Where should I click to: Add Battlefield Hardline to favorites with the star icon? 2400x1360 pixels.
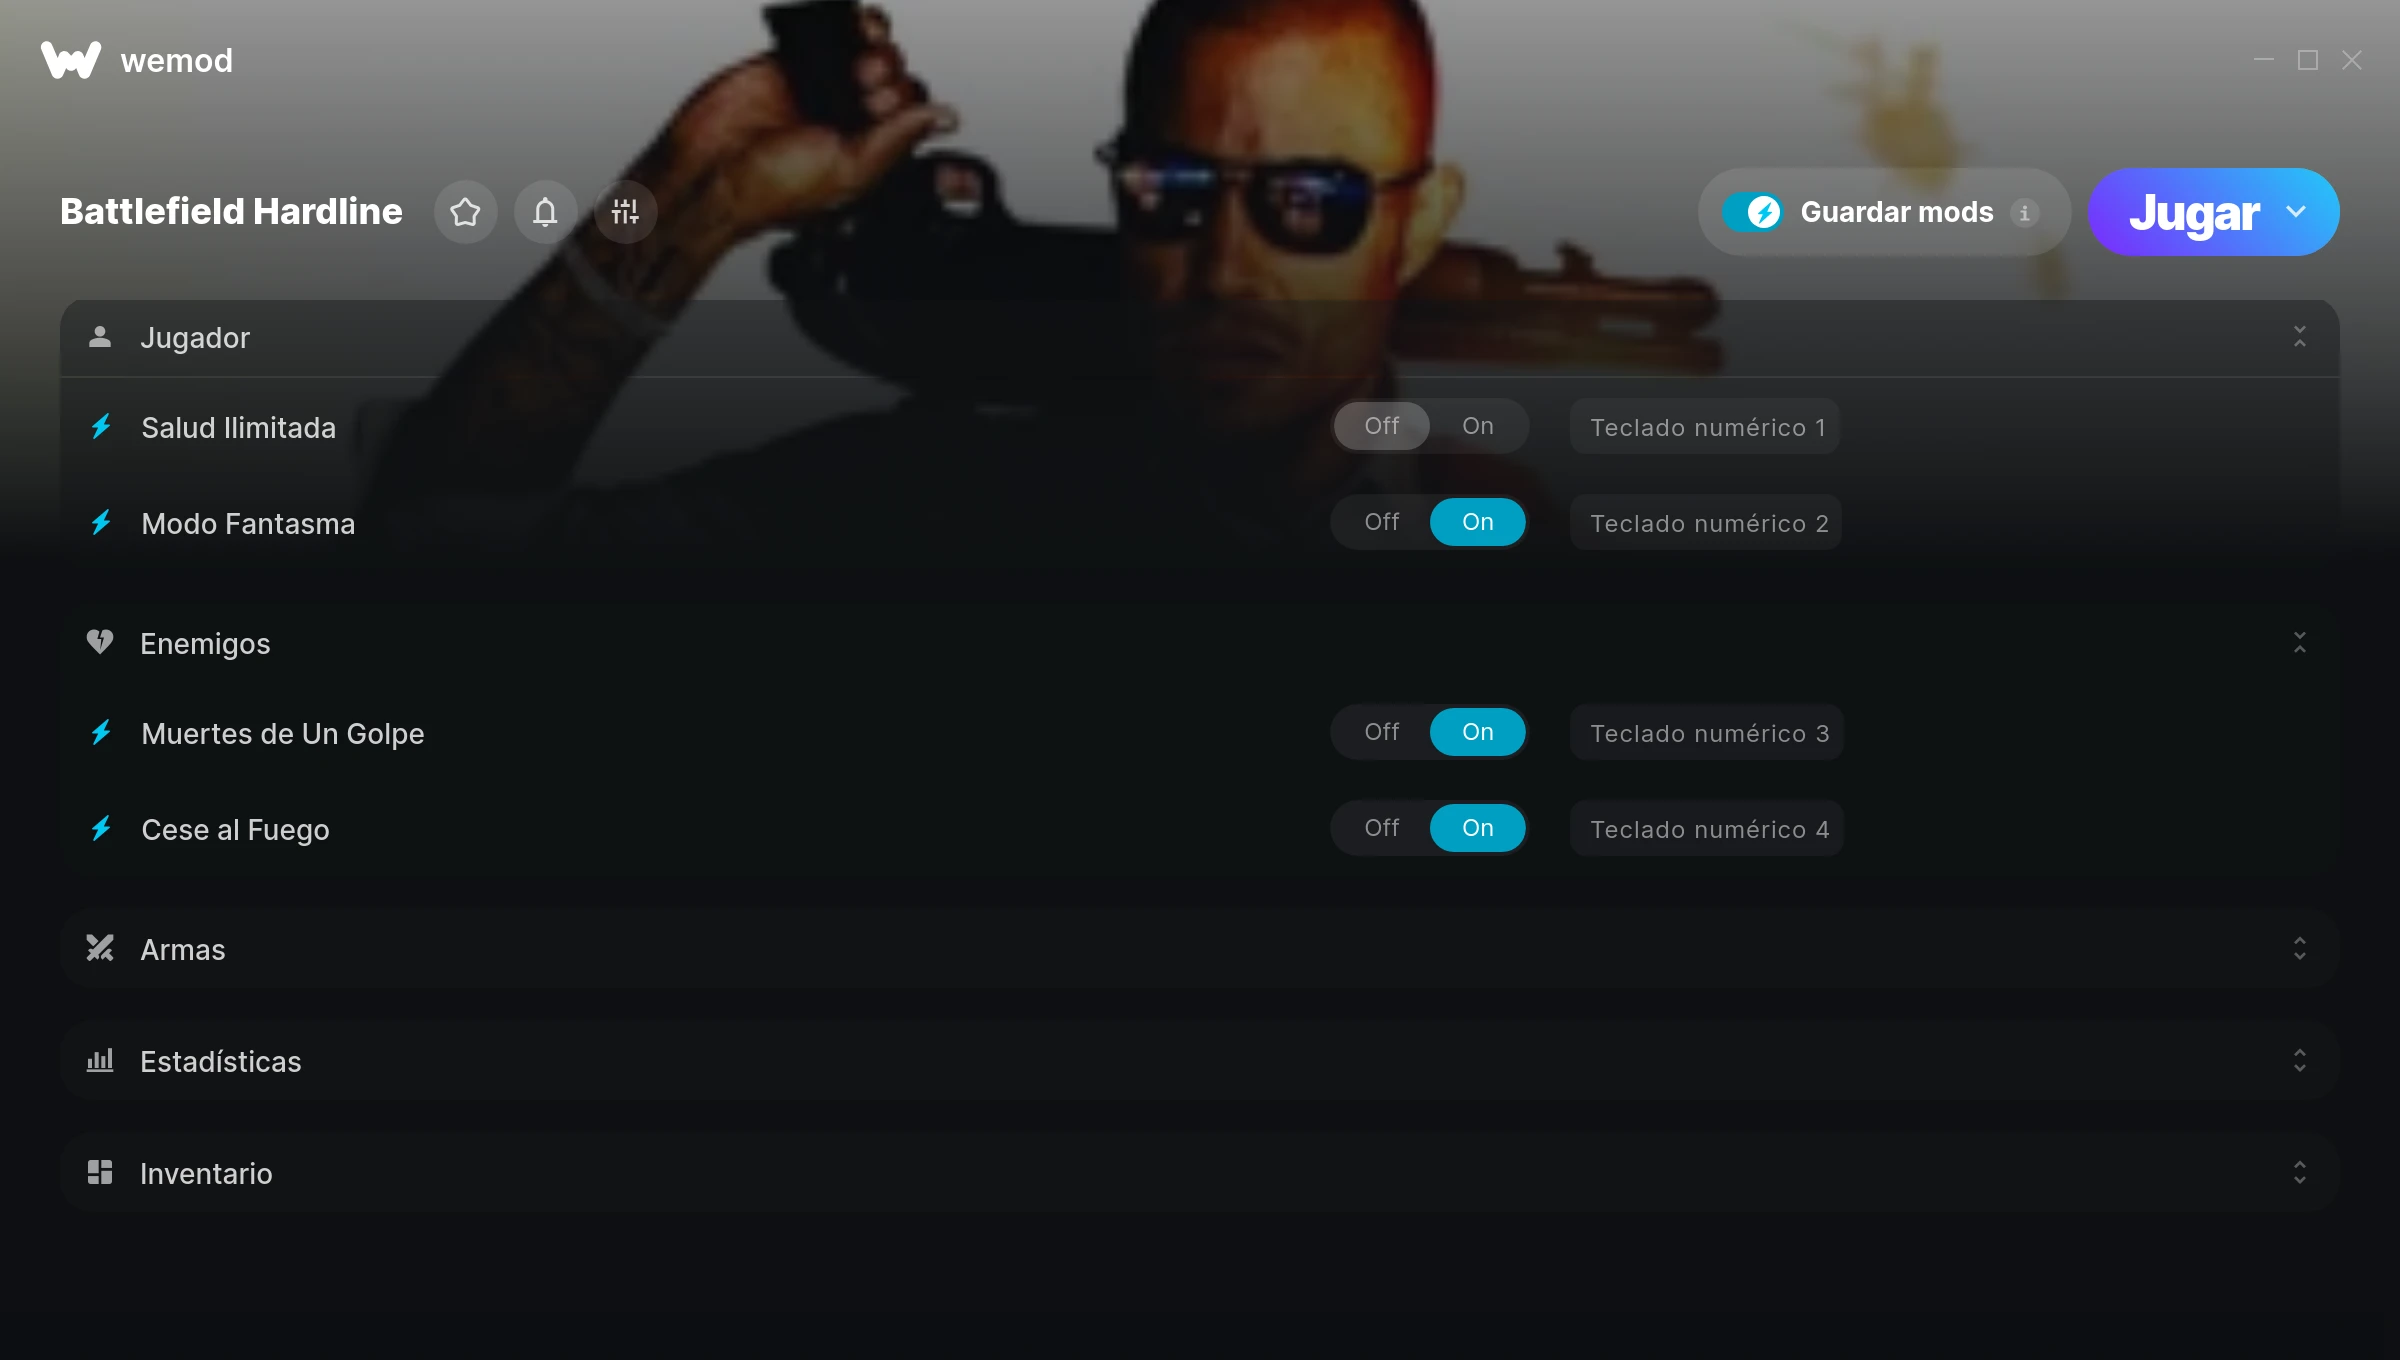click(x=465, y=212)
